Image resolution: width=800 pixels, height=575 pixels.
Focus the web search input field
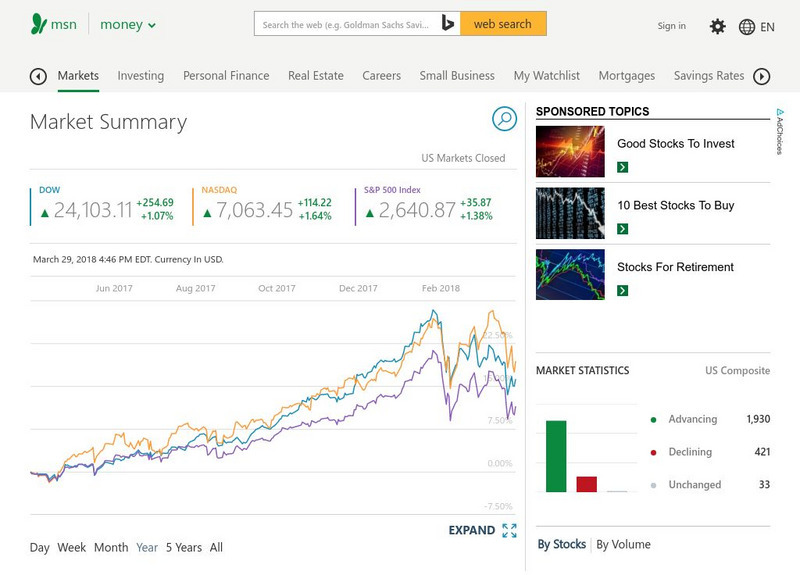pyautogui.click(x=345, y=24)
